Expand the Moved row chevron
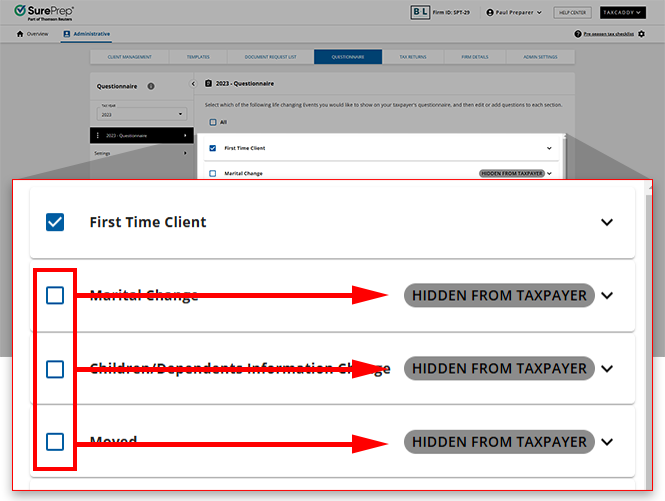Image resolution: width=665 pixels, height=501 pixels. pos(607,442)
